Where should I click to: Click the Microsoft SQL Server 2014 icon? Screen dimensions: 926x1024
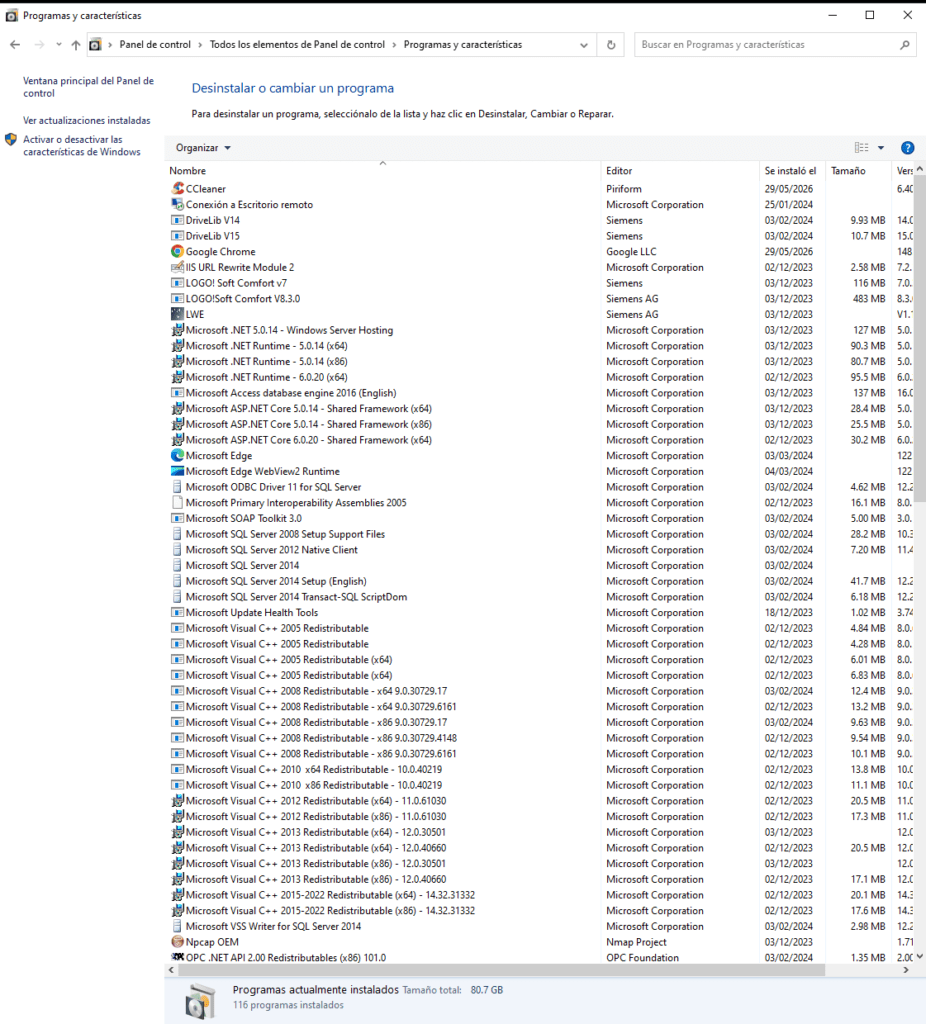tap(177, 566)
